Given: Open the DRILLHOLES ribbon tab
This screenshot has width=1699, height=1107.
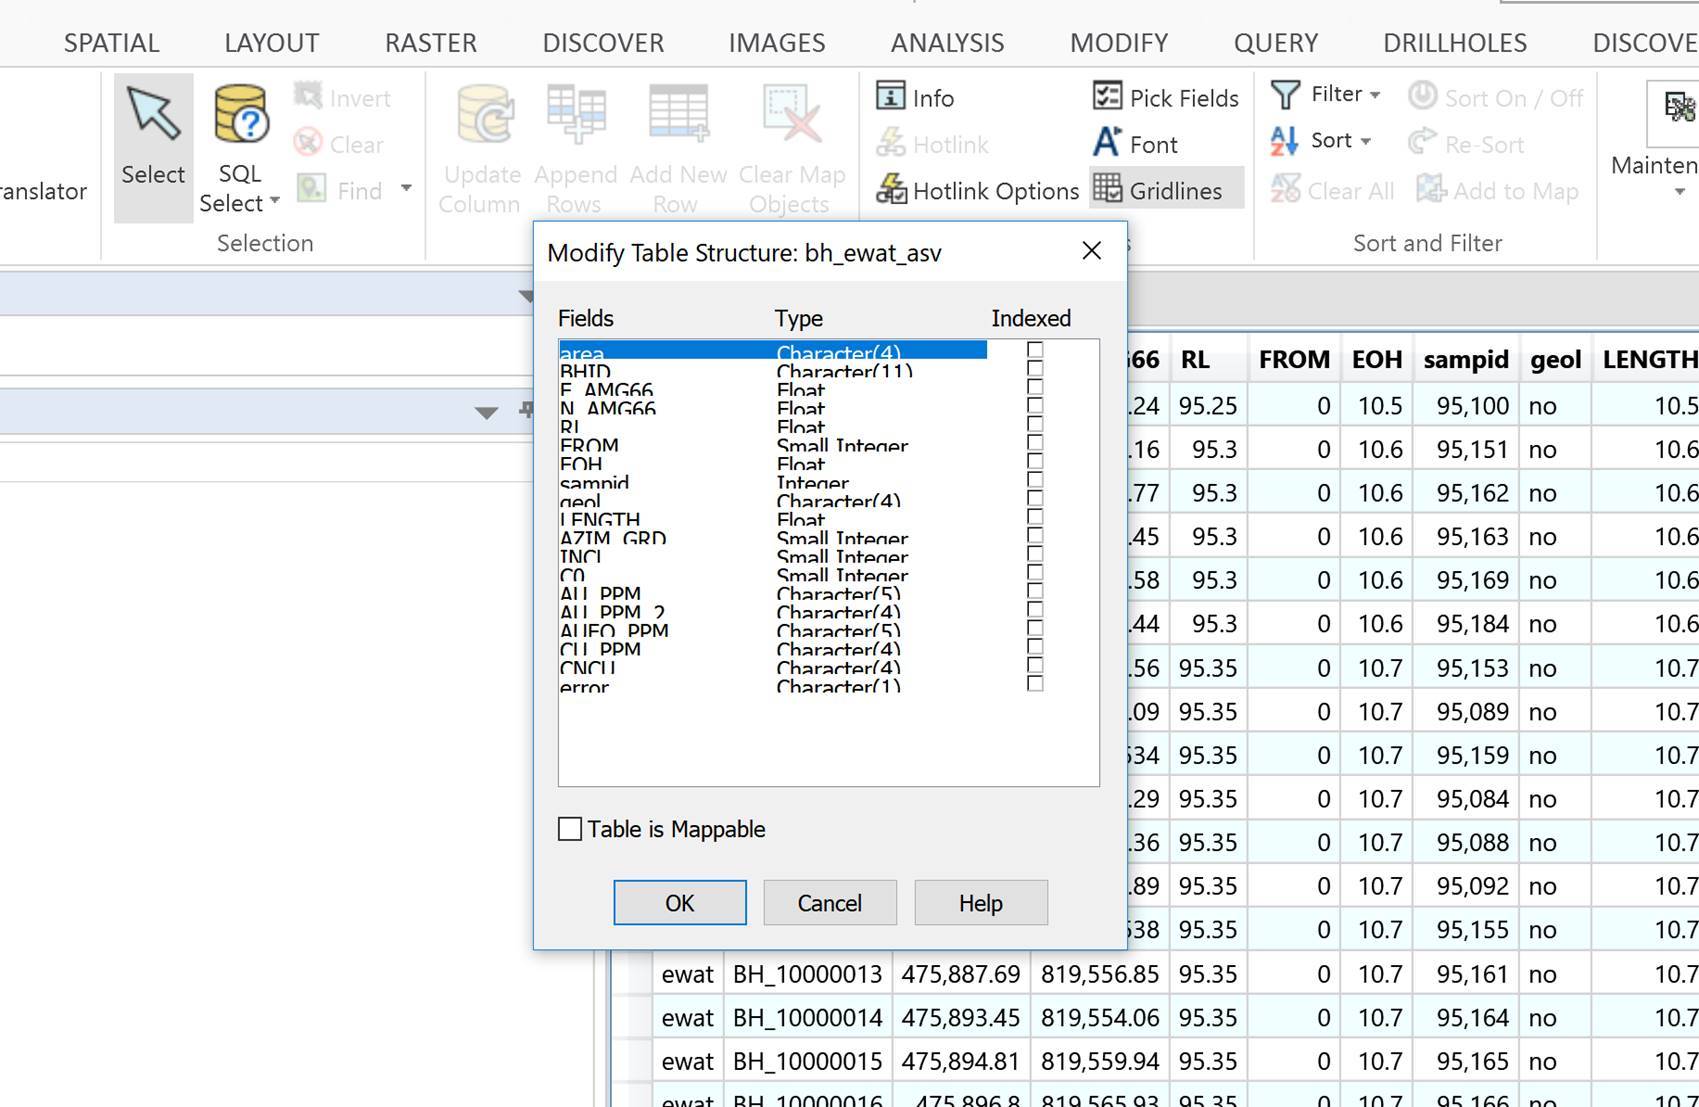Looking at the screenshot, I should tap(1455, 43).
